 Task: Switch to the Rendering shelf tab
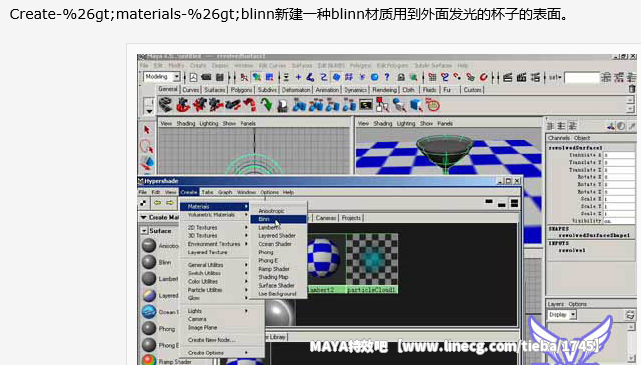(x=384, y=90)
